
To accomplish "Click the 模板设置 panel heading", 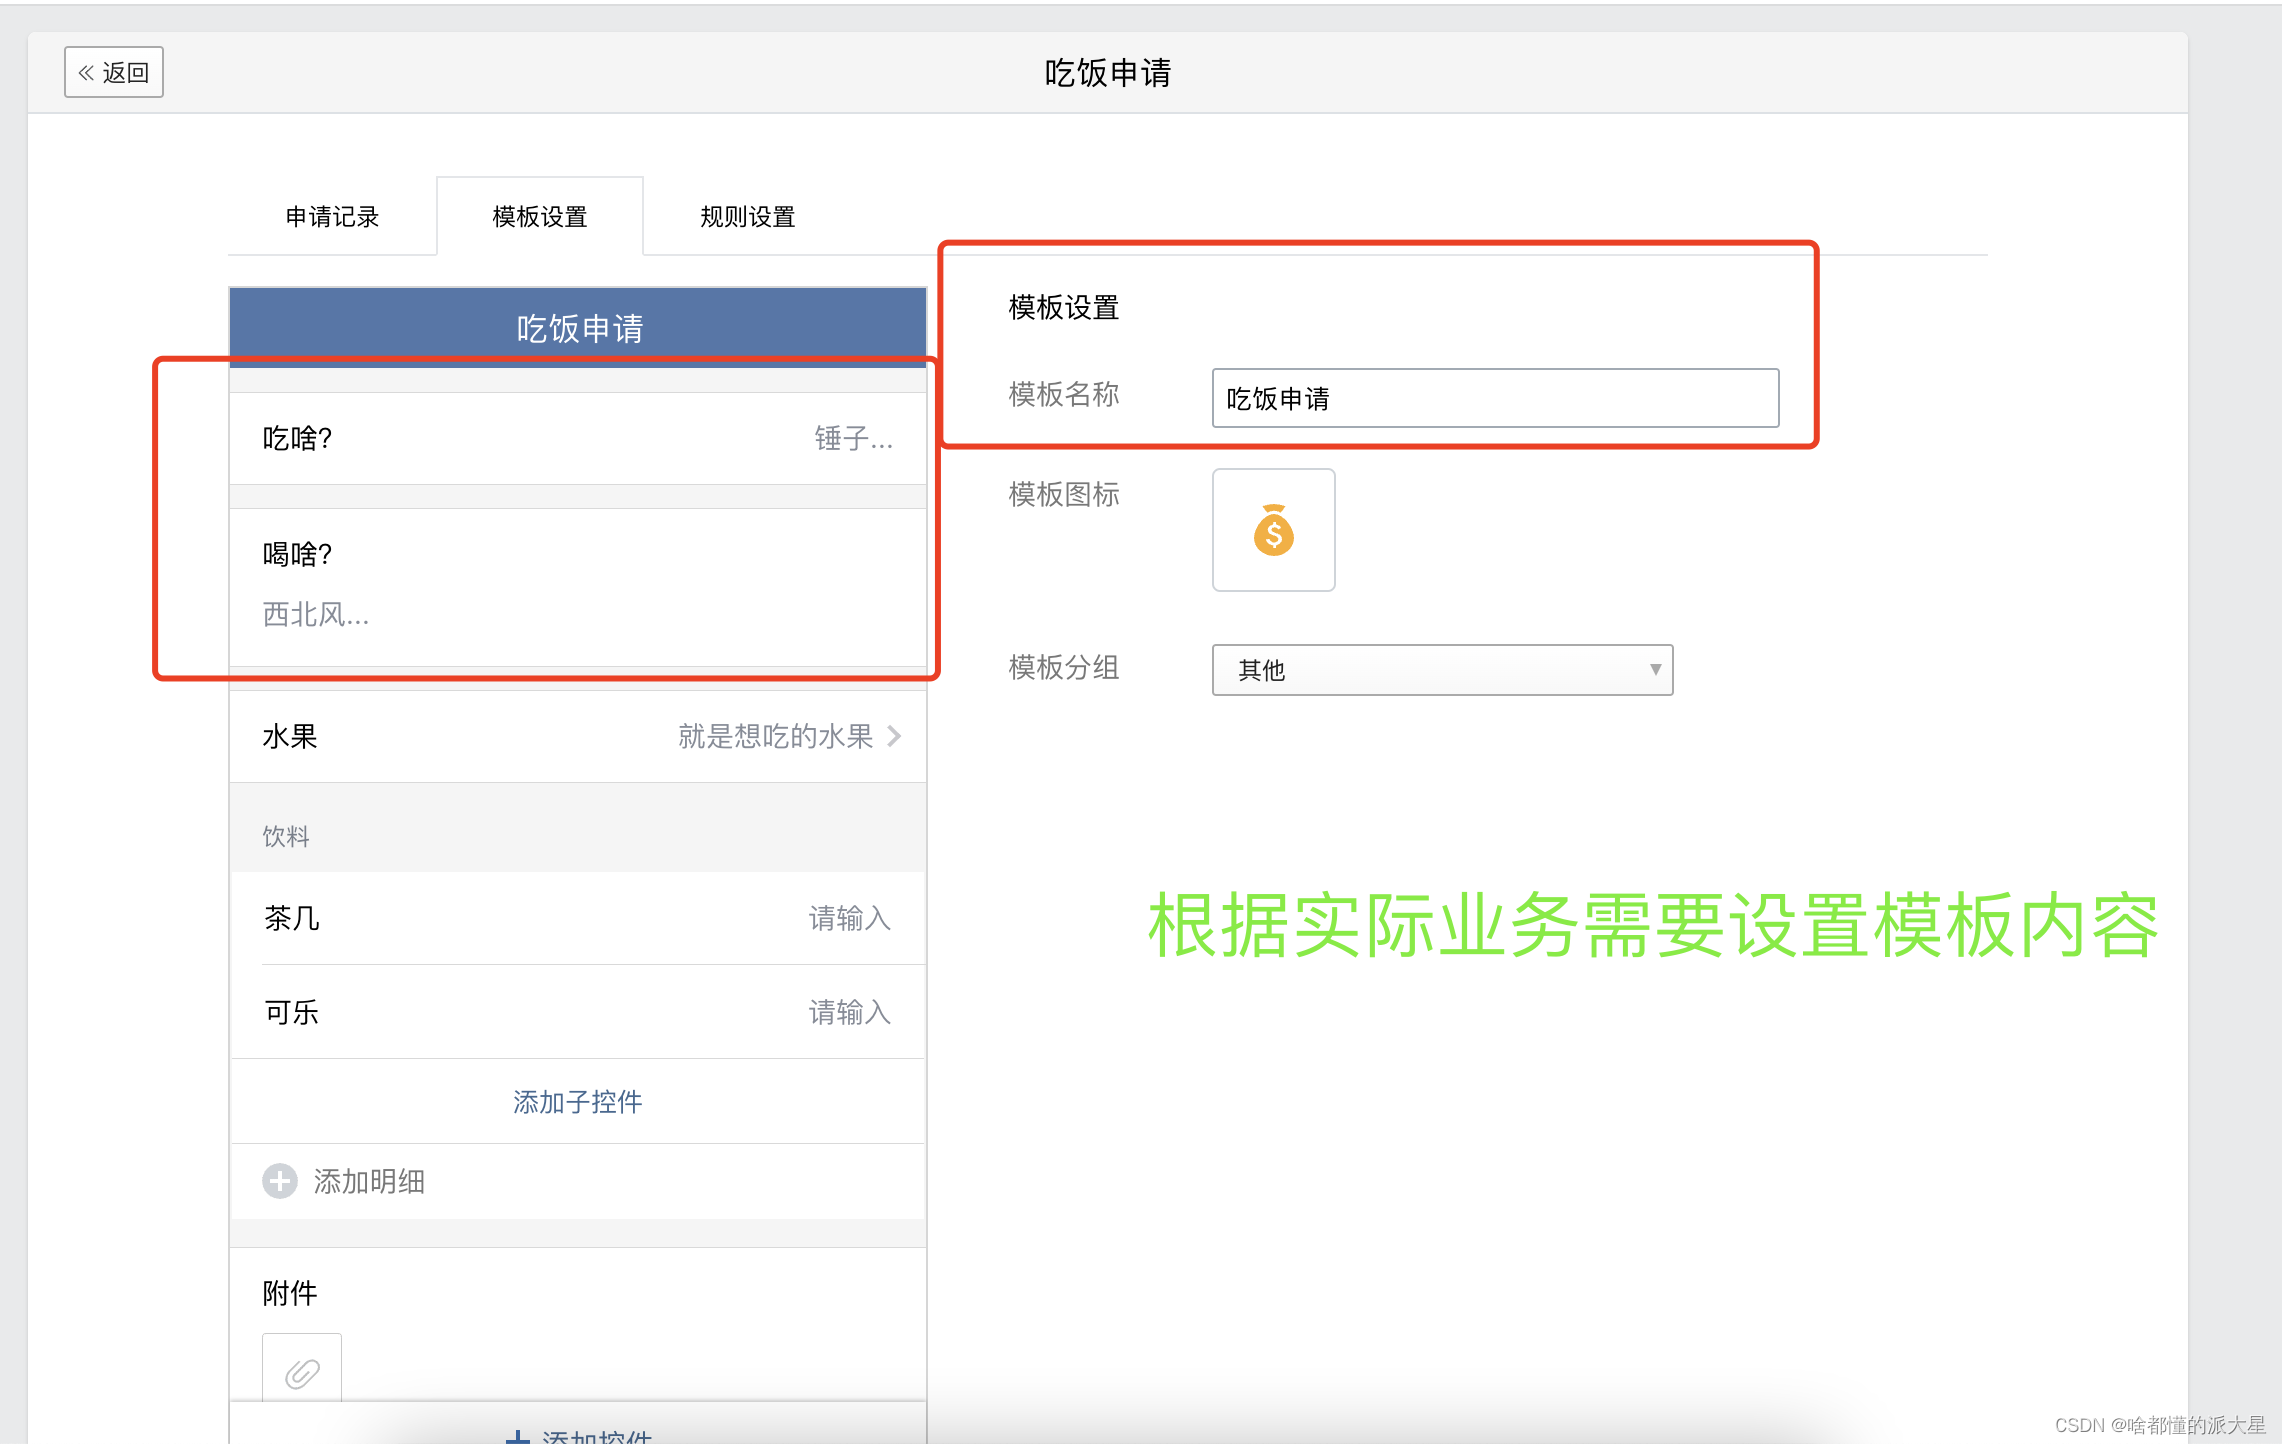I will tap(1064, 308).
